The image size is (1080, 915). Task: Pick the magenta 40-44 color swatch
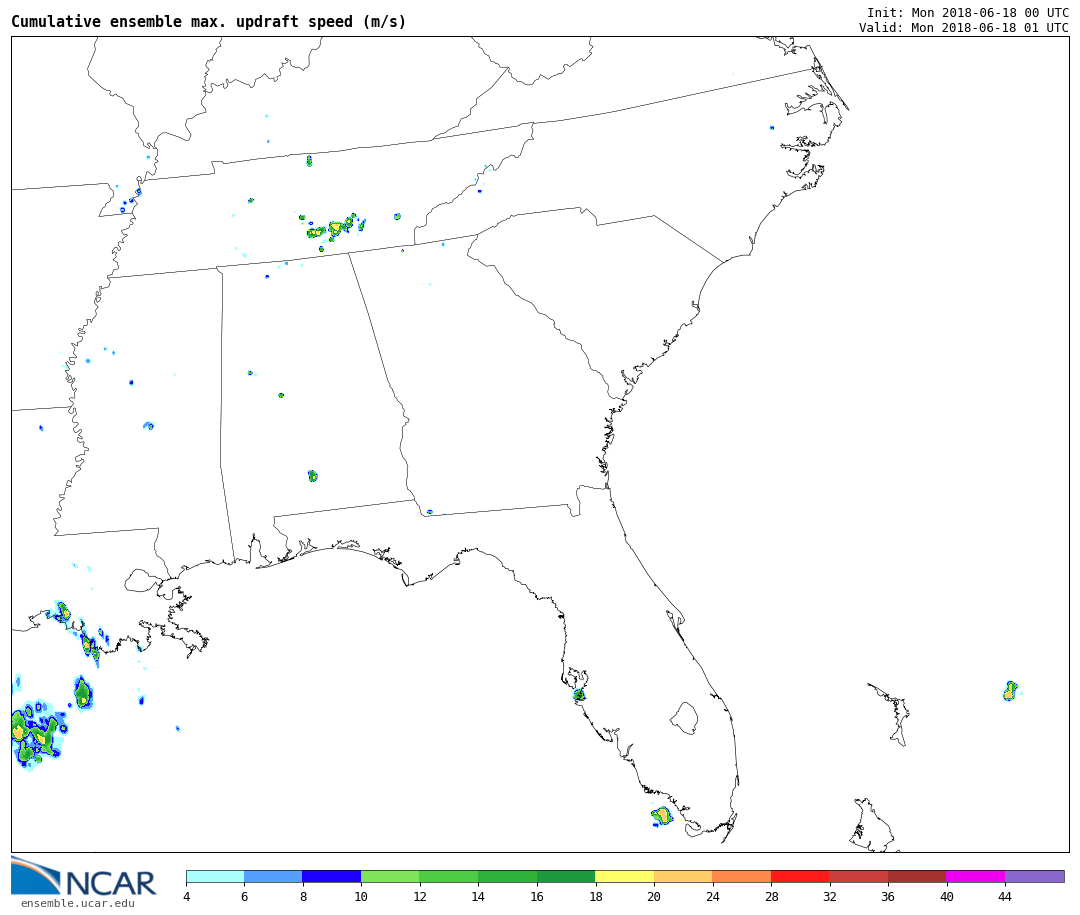(976, 876)
